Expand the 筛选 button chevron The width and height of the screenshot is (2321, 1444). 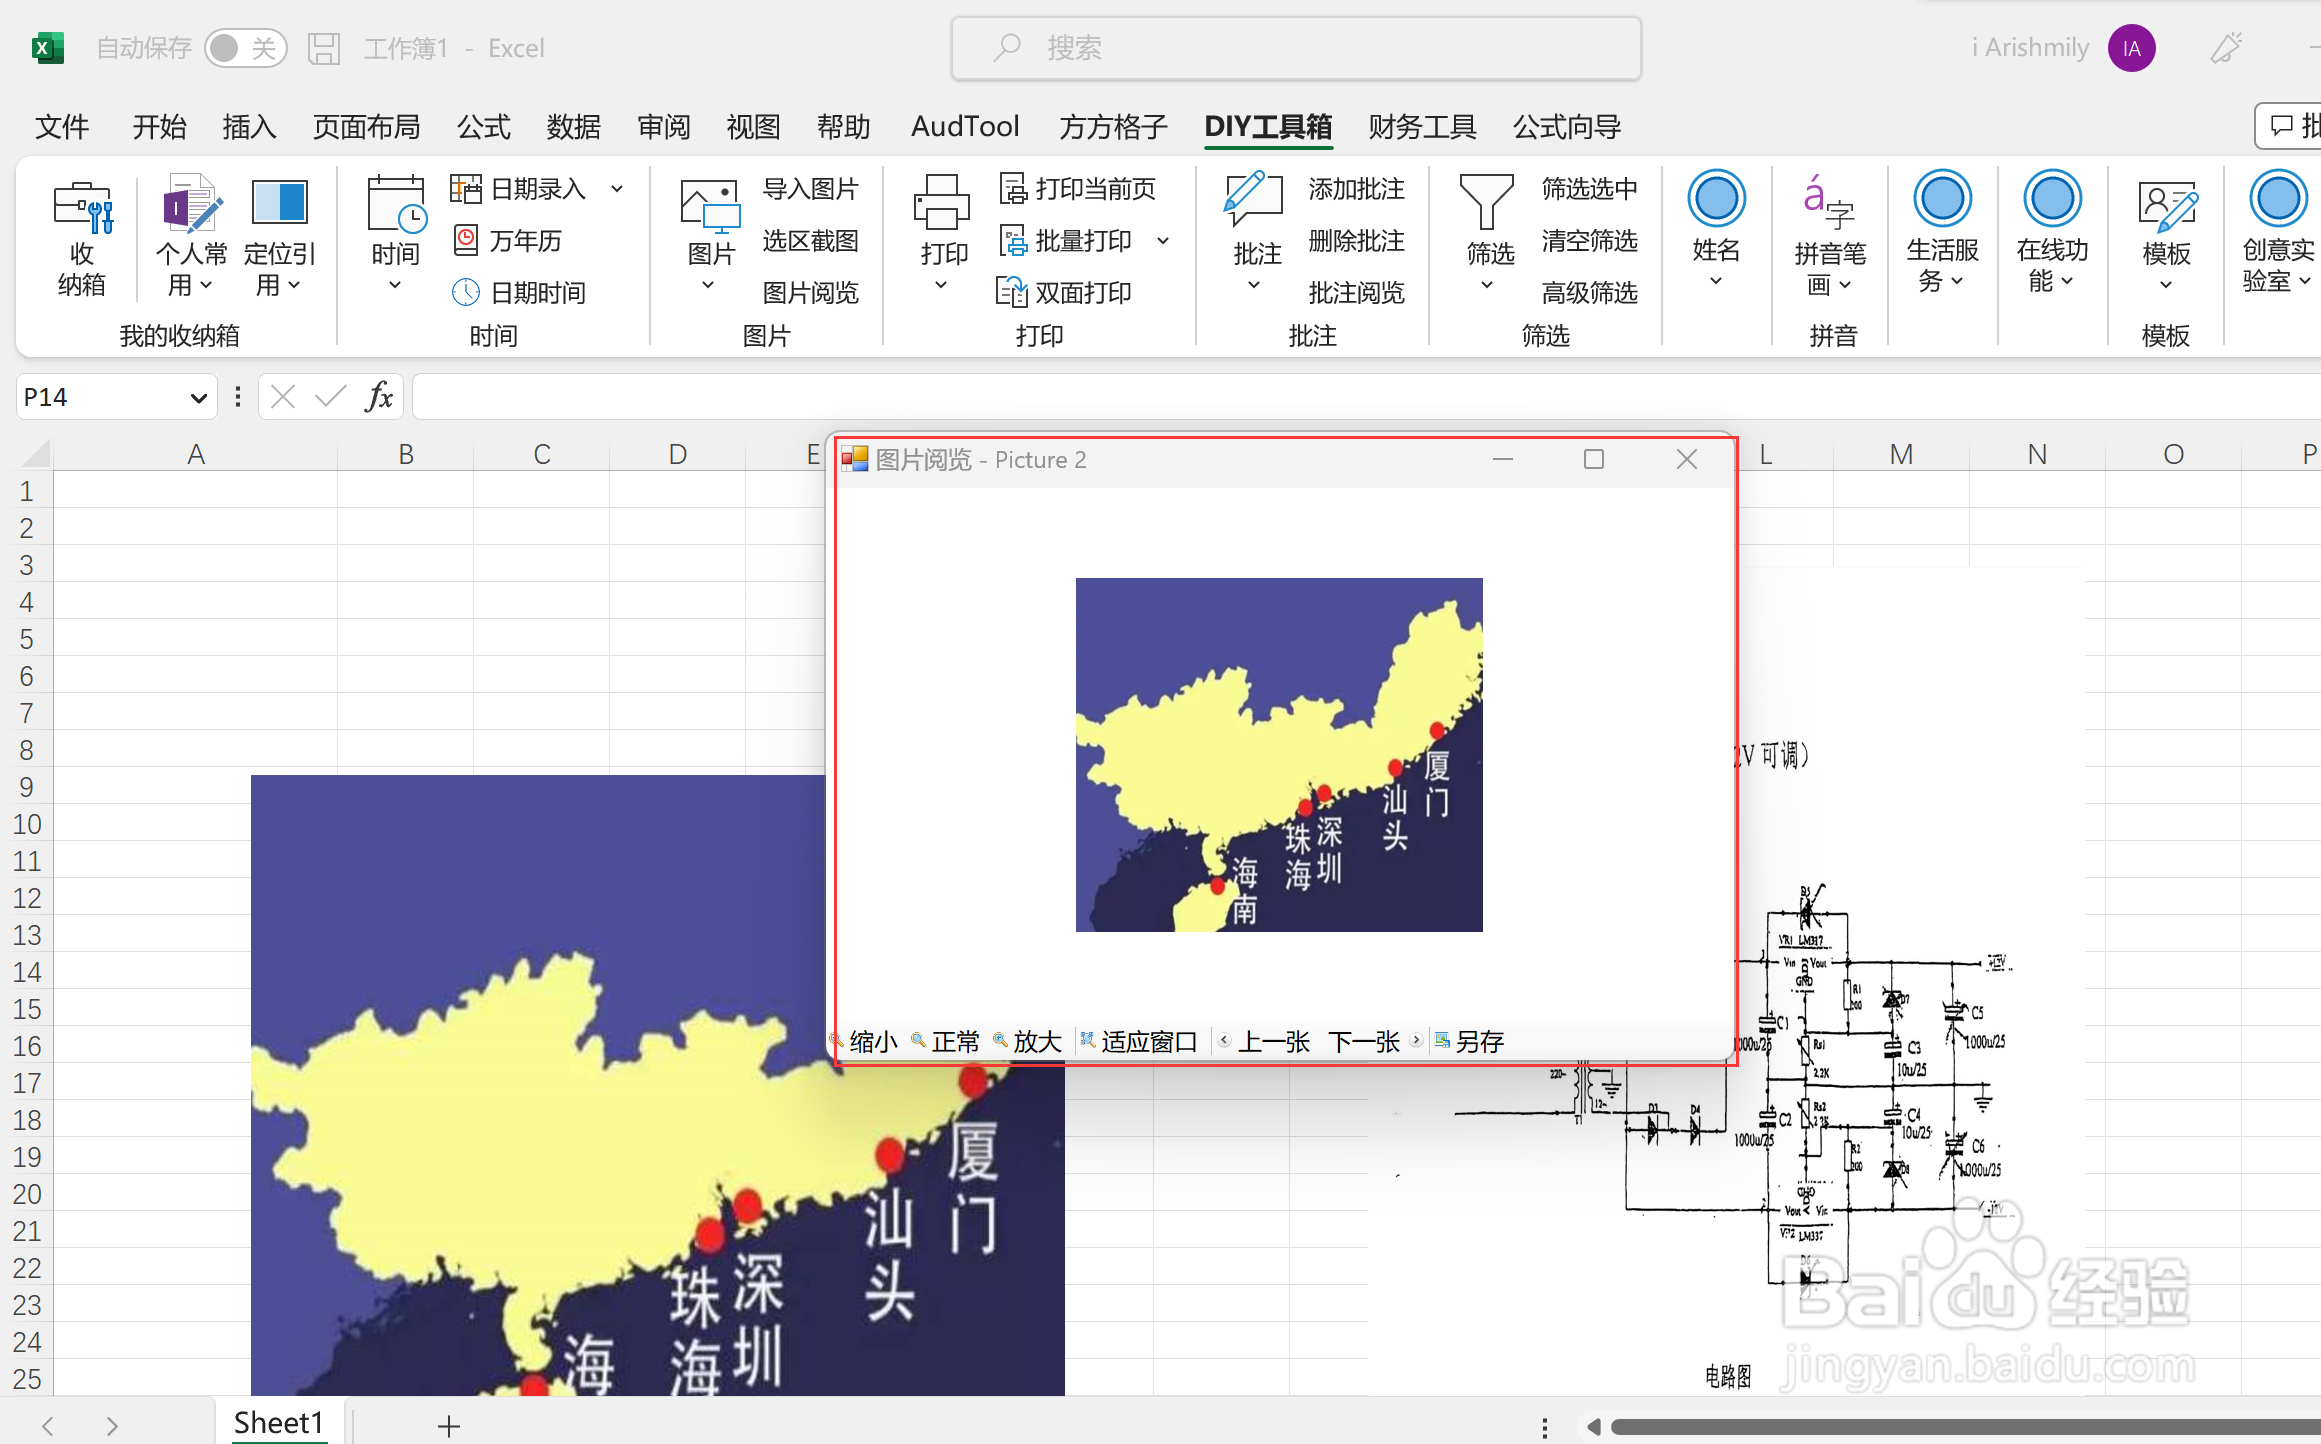(x=1487, y=285)
